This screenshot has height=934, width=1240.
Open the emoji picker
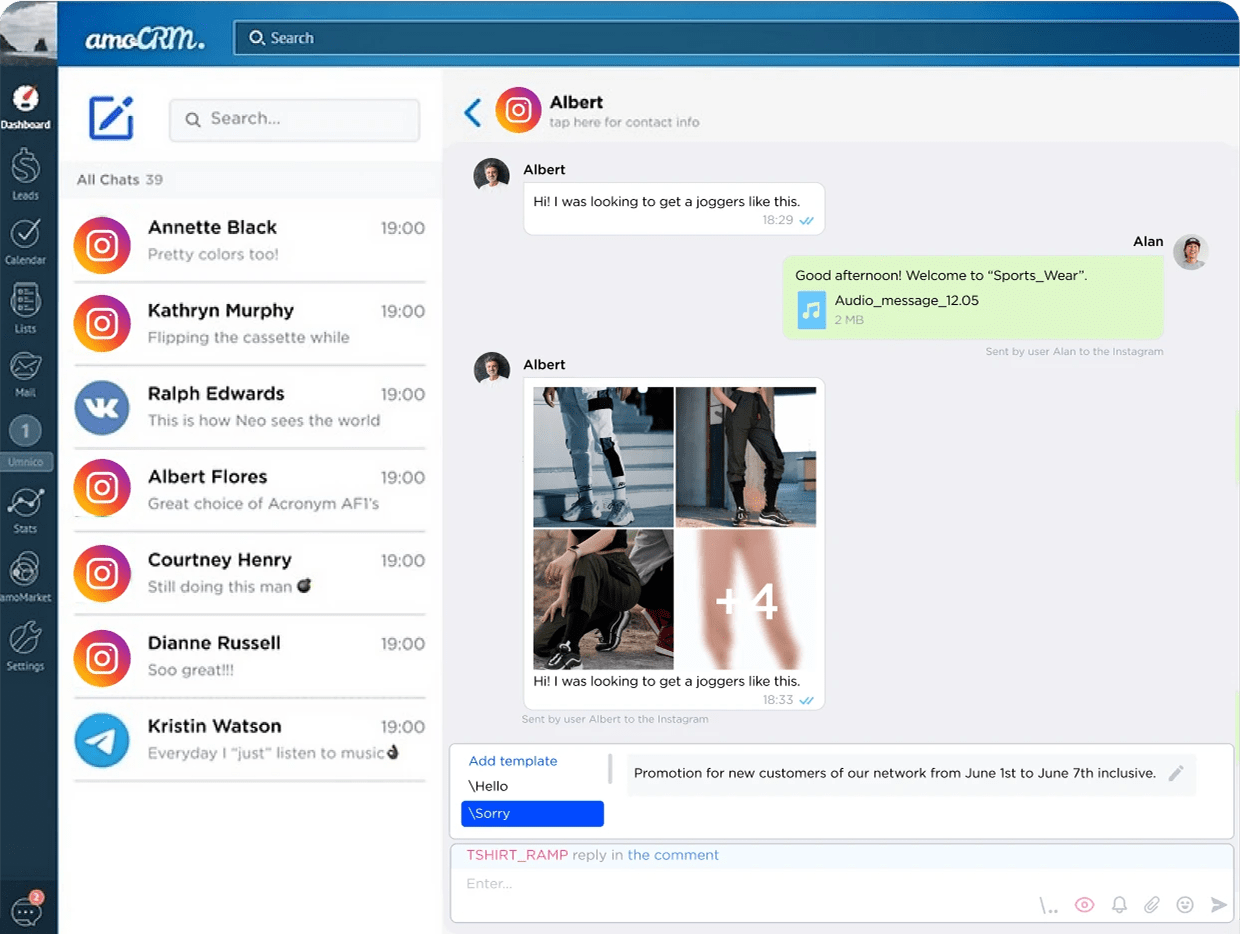[x=1185, y=904]
